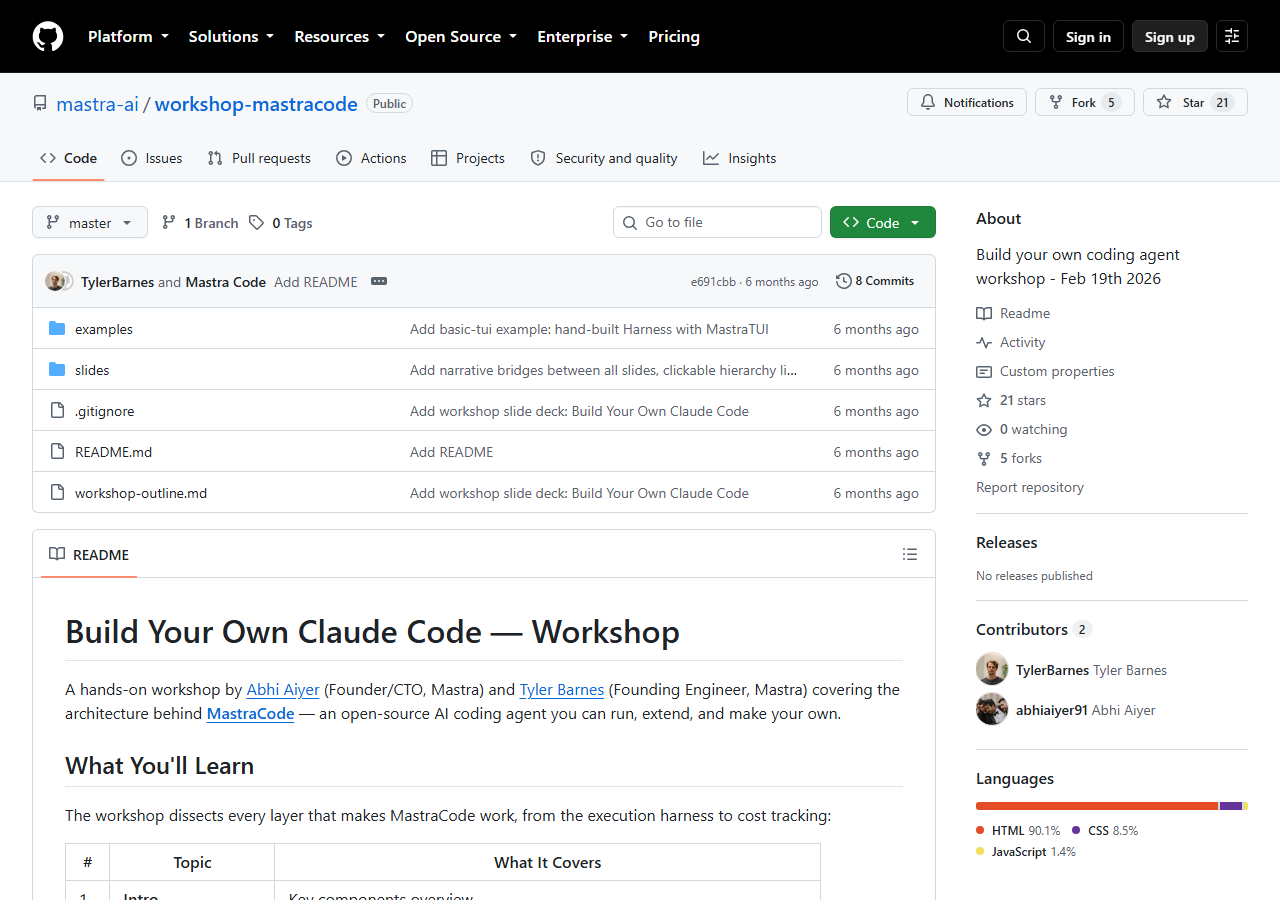Switch to the Issues tab
Viewport: 1280px width, 900px height.
[x=152, y=158]
